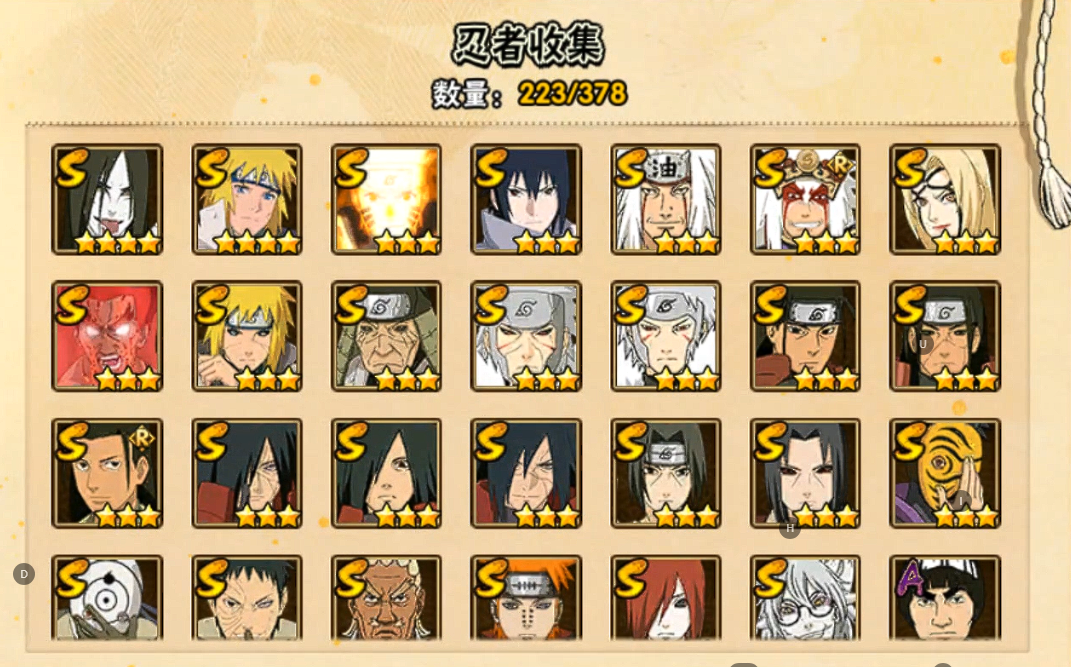Click the collection count 223/378

pyautogui.click(x=572, y=94)
